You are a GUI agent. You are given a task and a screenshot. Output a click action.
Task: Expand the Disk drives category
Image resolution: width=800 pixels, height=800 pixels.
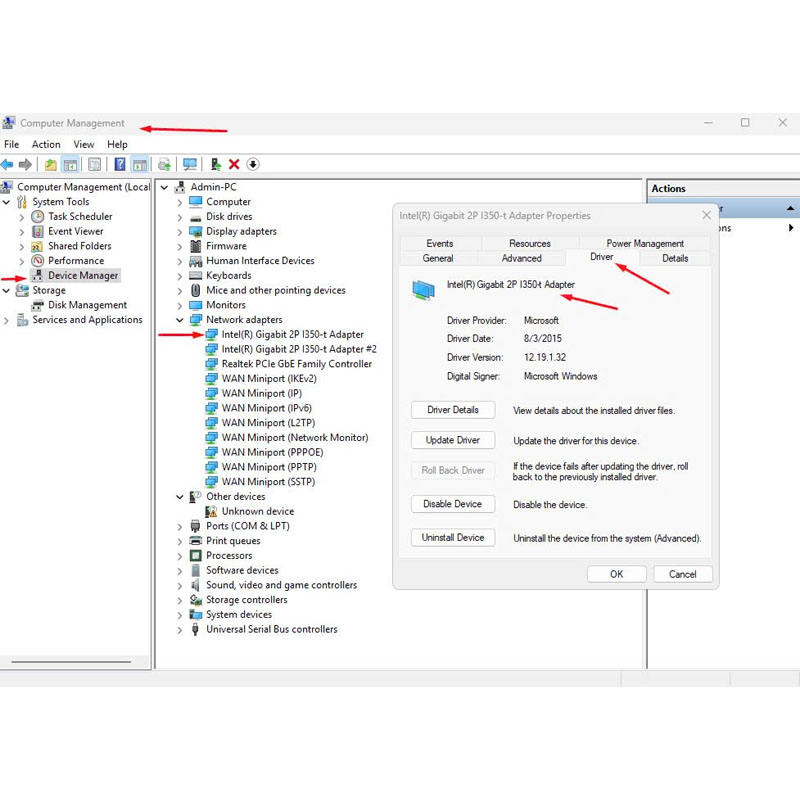click(x=180, y=217)
